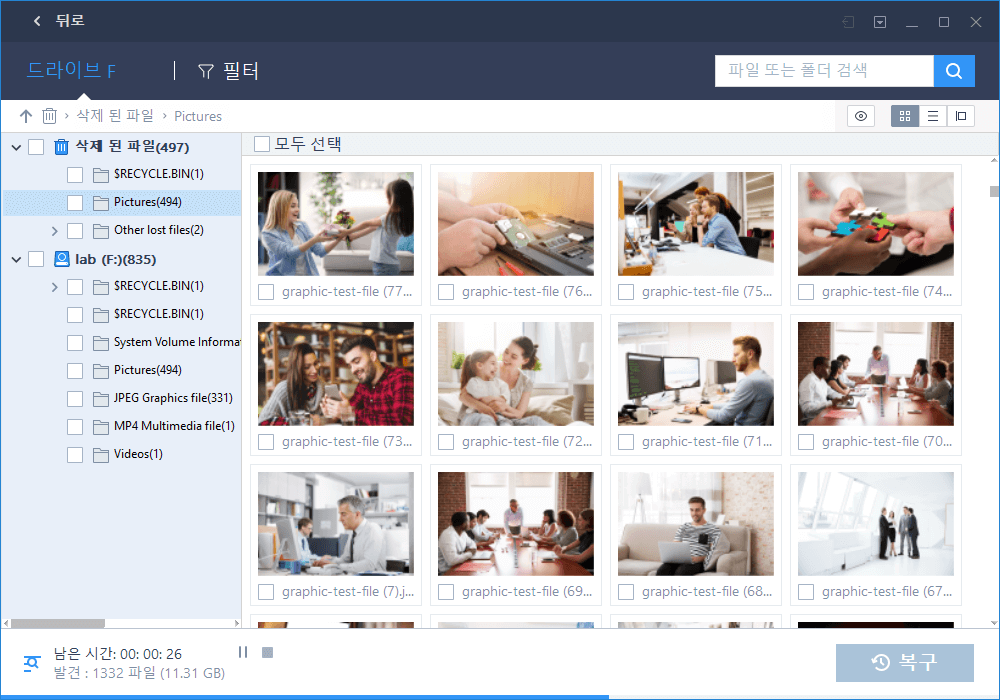This screenshot has width=1000, height=700.
Task: Open thumbnail graphic-test-file (68
Action: [695, 524]
